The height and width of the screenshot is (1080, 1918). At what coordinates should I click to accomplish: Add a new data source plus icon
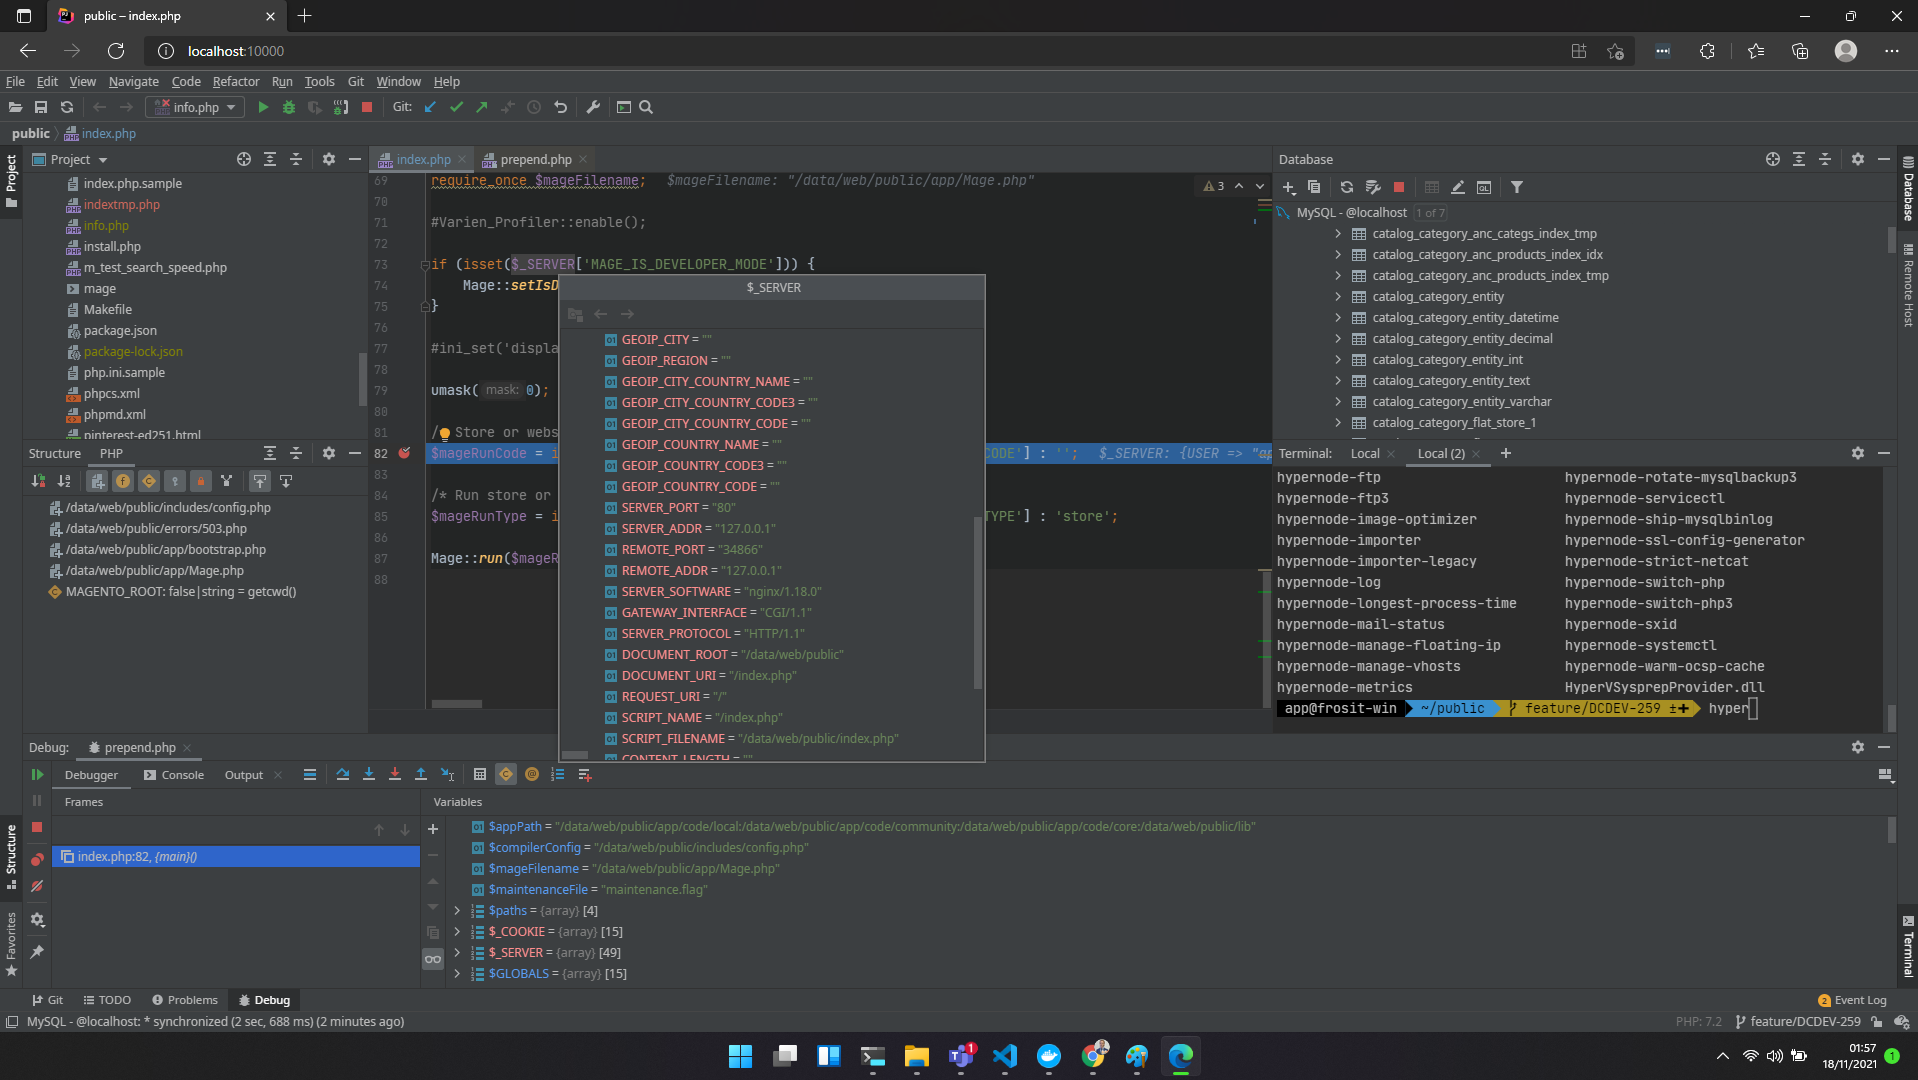point(1289,187)
